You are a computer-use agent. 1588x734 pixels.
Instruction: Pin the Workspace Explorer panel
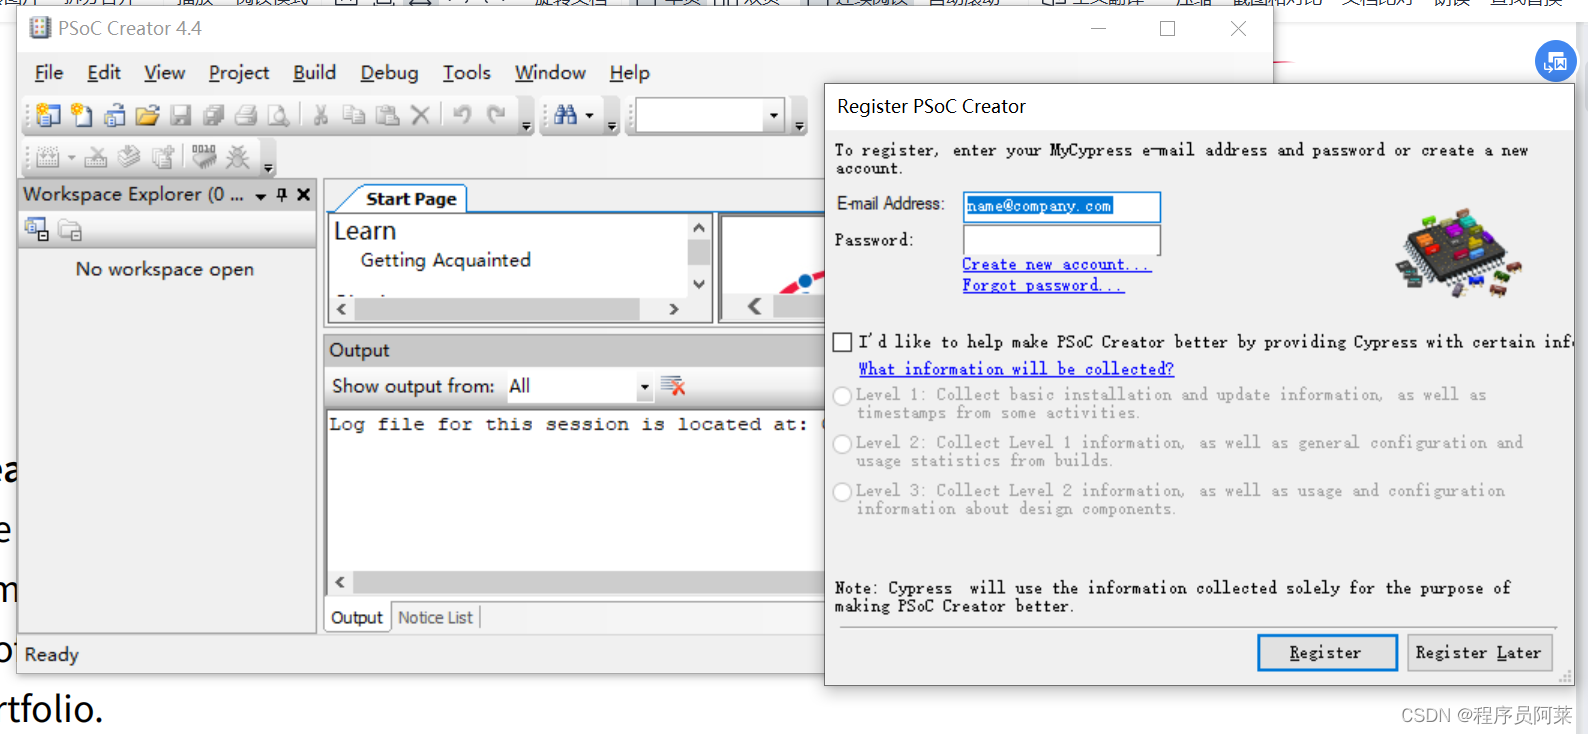click(x=282, y=195)
